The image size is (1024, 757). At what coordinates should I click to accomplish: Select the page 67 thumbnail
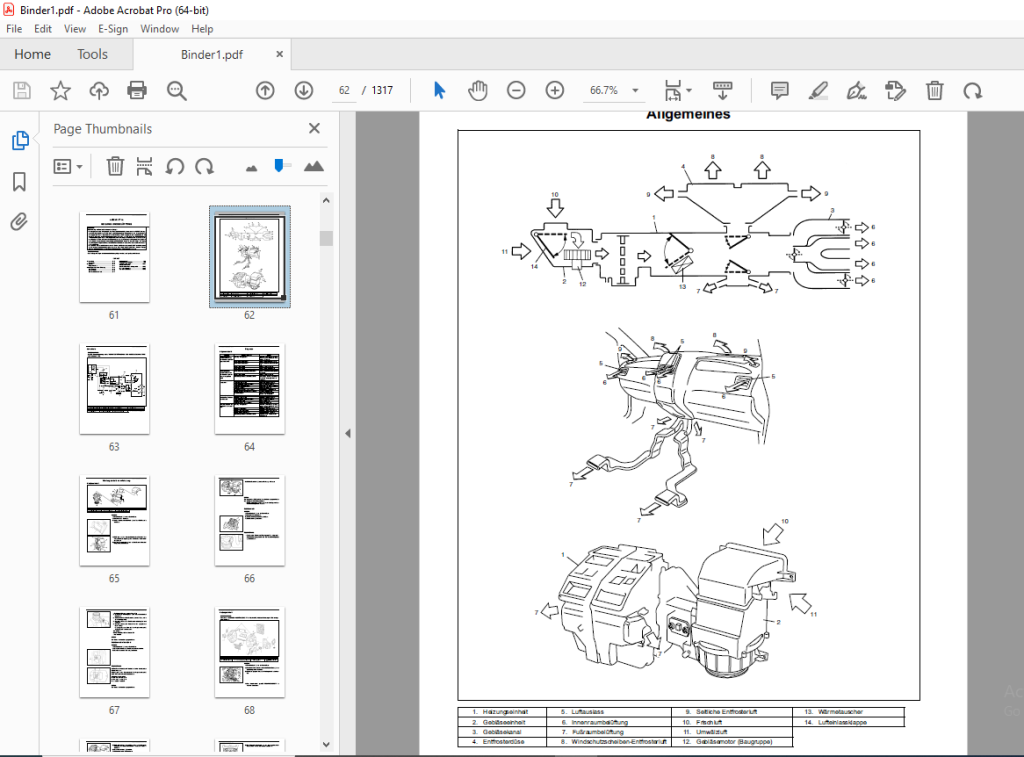point(114,652)
